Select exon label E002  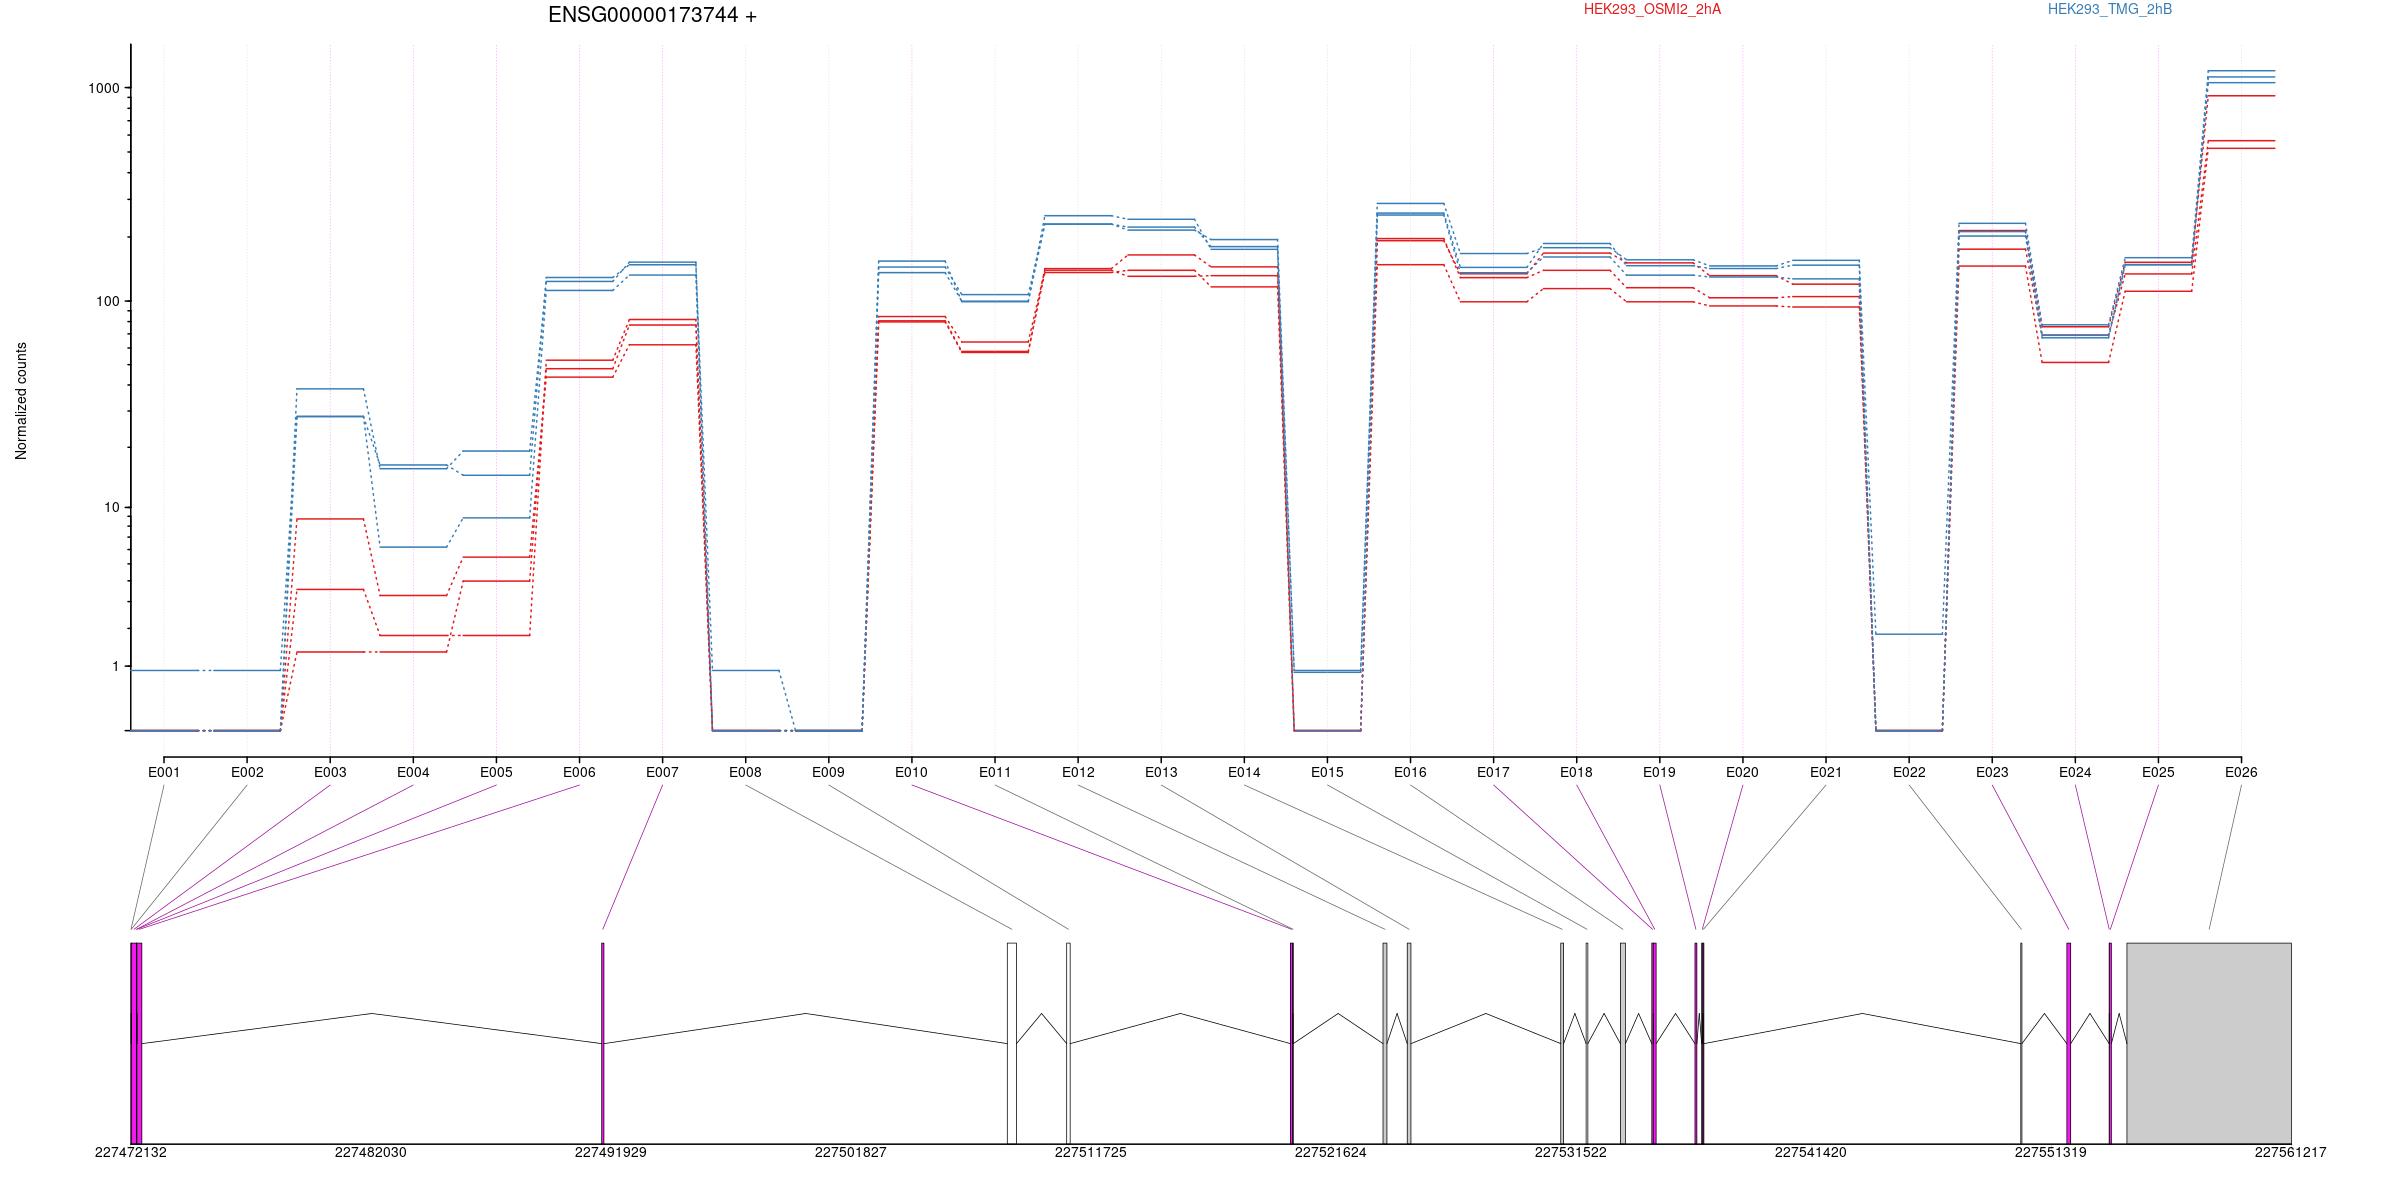247,772
